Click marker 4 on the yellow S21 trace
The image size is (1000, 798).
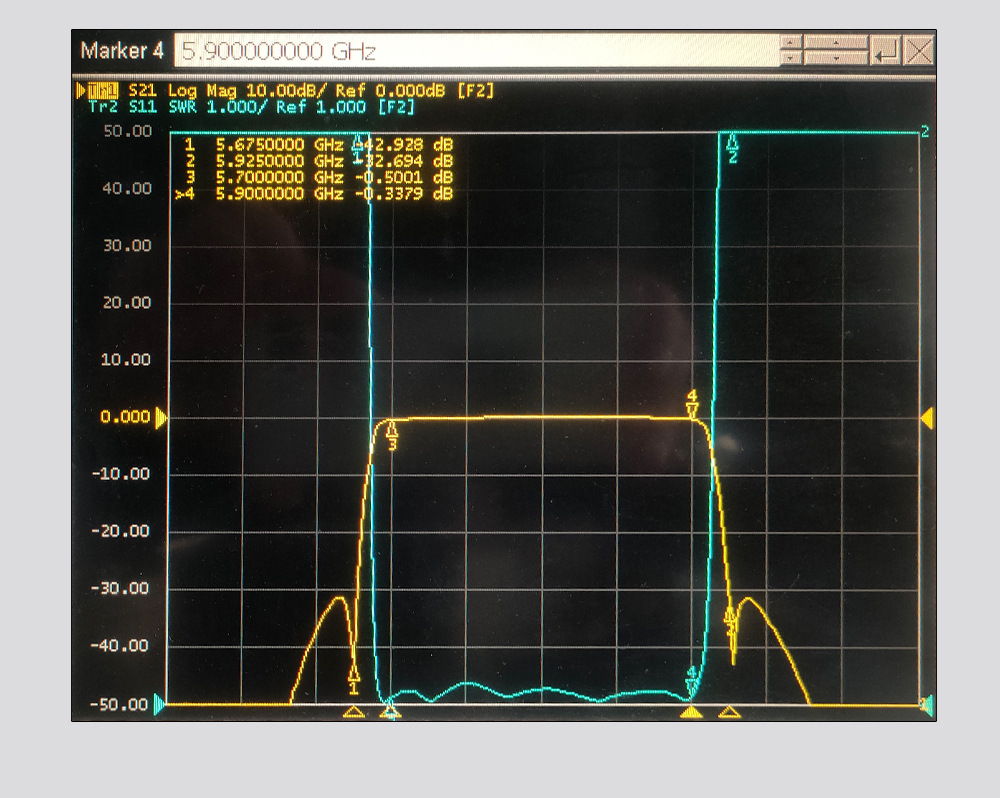[x=693, y=404]
